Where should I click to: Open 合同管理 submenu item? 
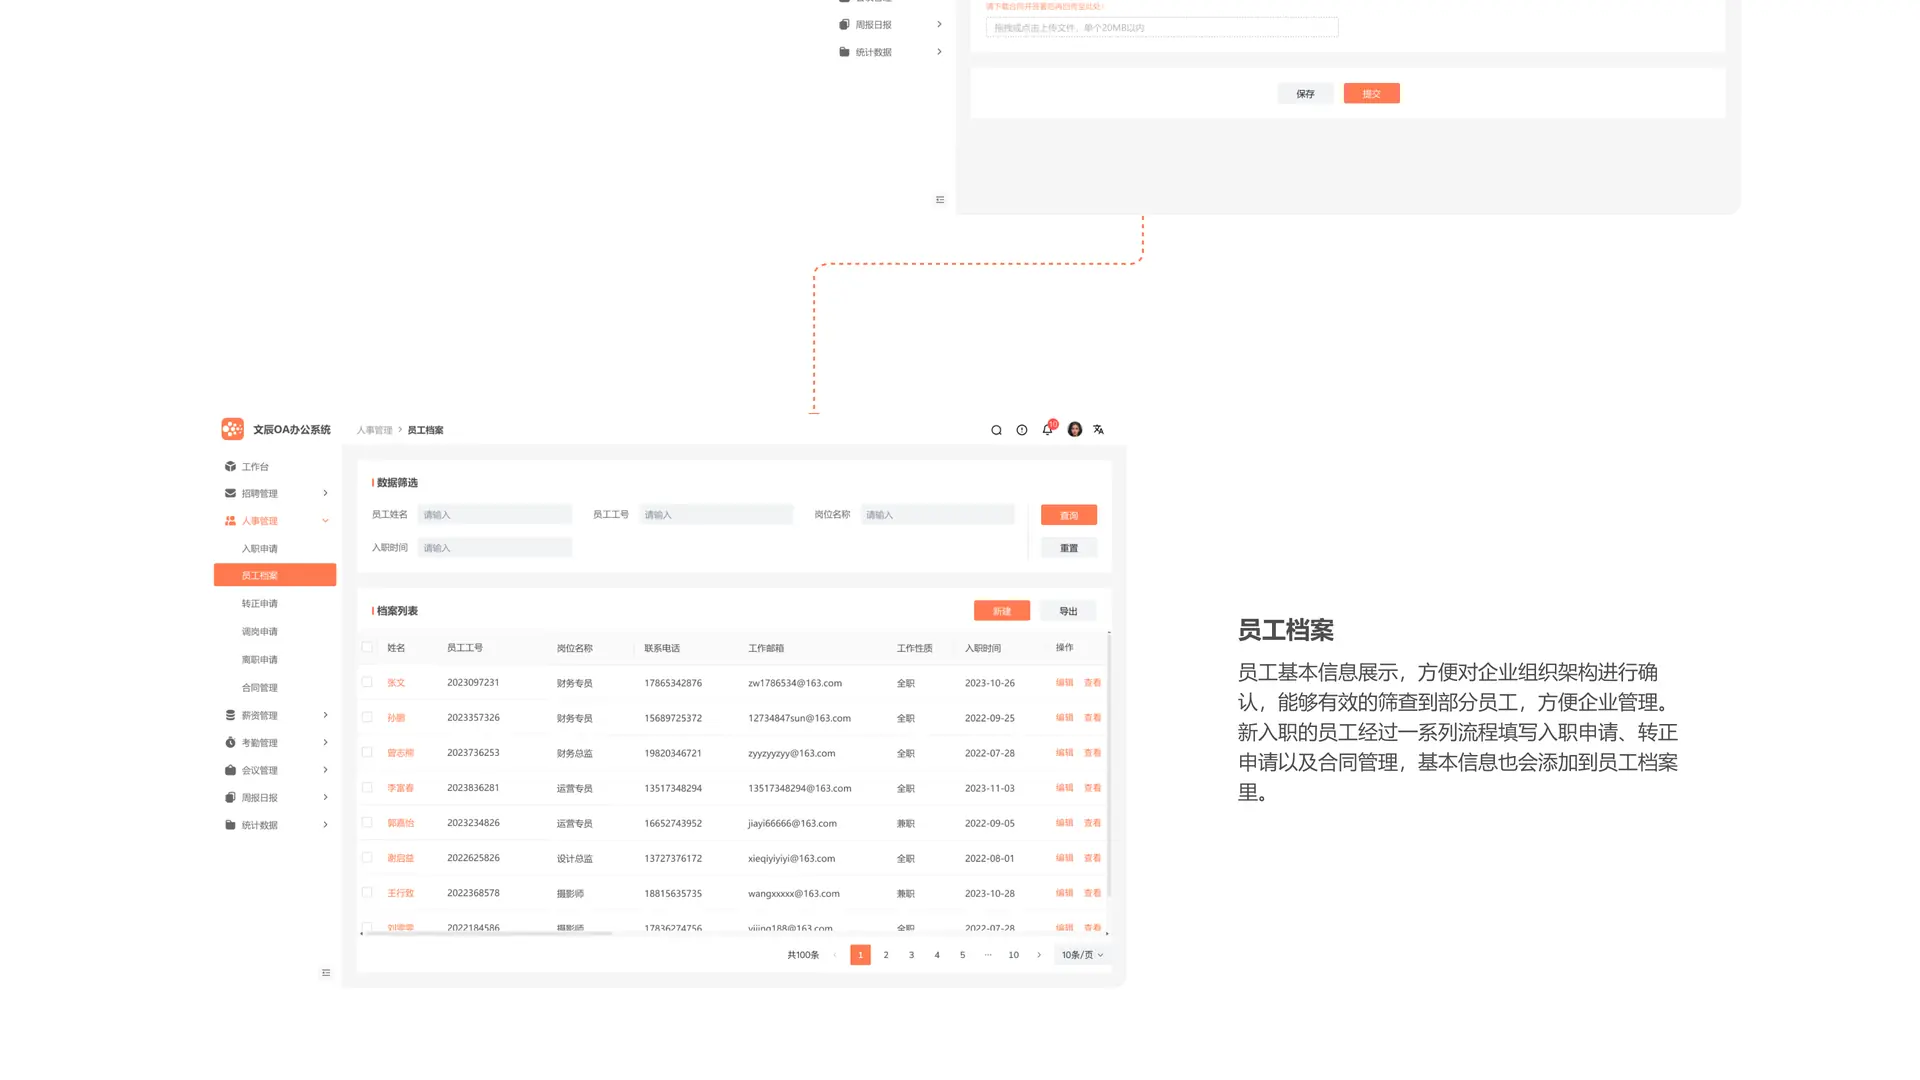(x=259, y=688)
